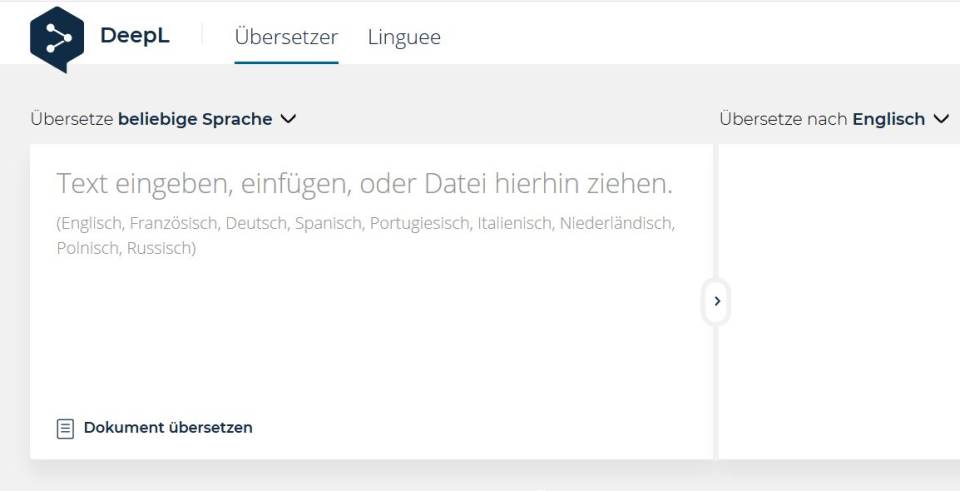
Task: Click inside the translation output panel
Action: [839, 301]
